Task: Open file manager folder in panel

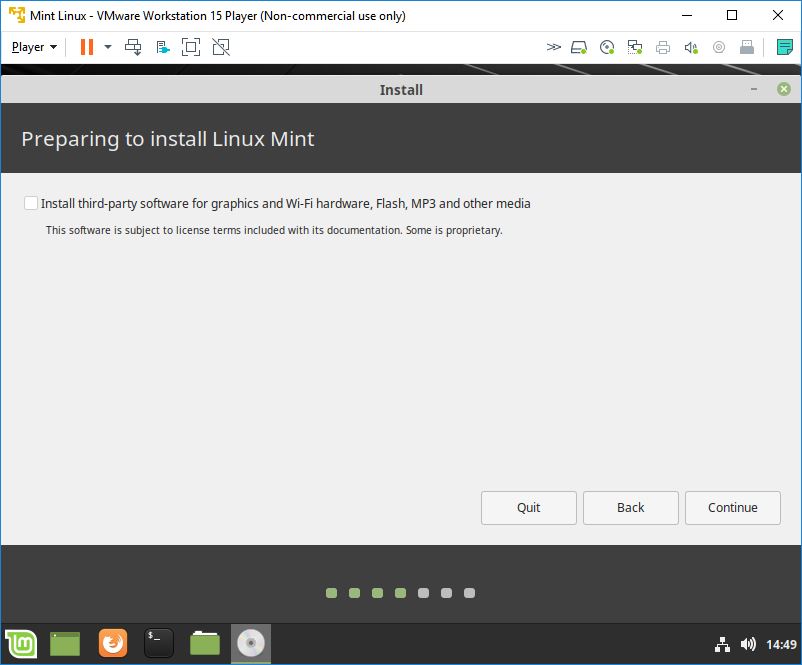Action: pos(205,644)
